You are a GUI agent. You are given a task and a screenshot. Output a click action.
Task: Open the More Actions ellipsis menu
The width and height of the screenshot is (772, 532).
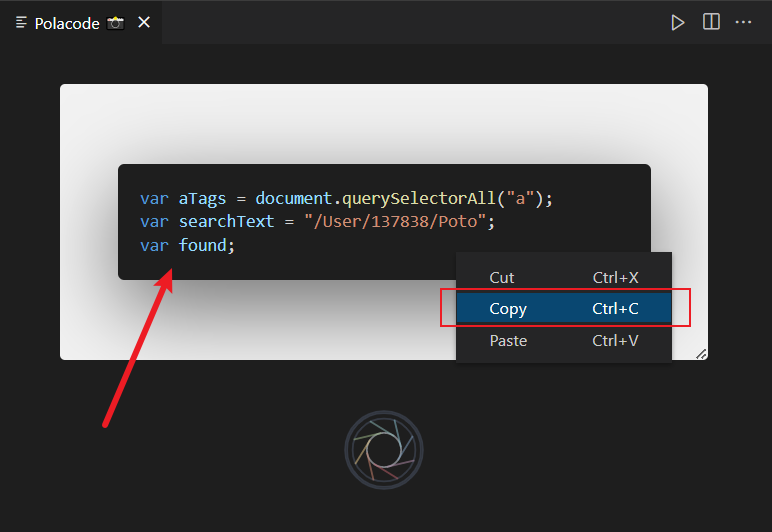[x=743, y=22]
